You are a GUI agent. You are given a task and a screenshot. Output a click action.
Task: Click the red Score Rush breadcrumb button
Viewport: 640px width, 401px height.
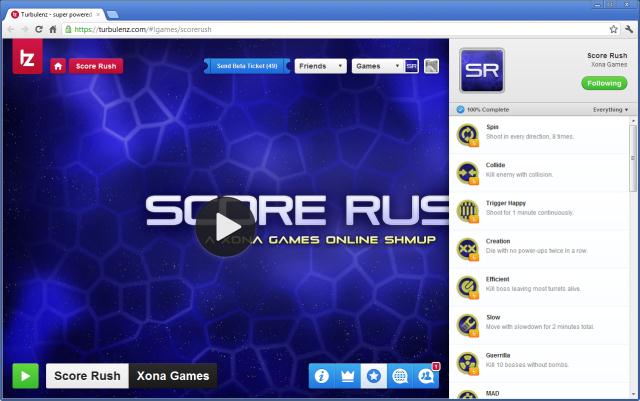click(x=96, y=66)
